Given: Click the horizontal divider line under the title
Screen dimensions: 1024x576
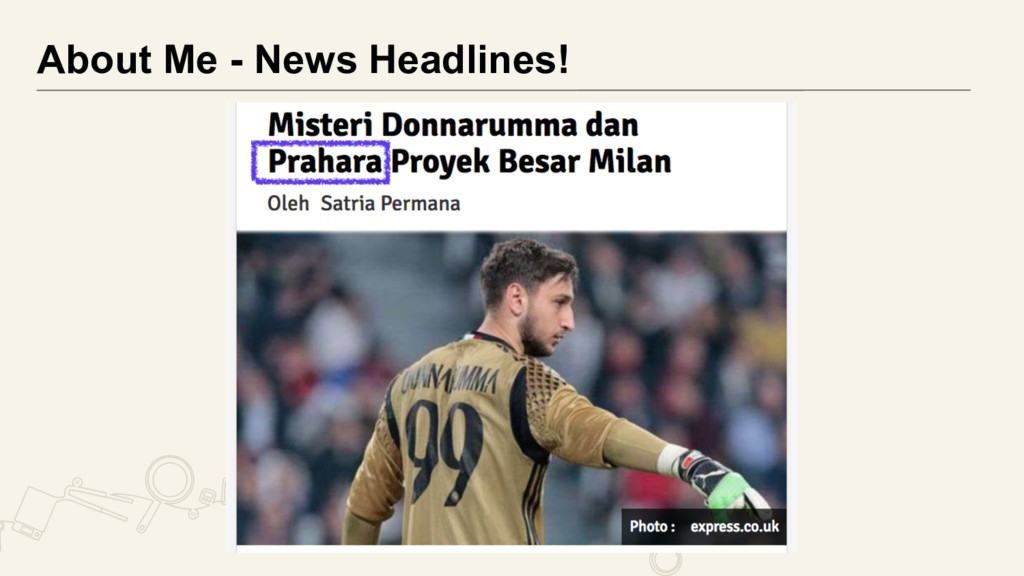Looking at the screenshot, I should point(504,90).
